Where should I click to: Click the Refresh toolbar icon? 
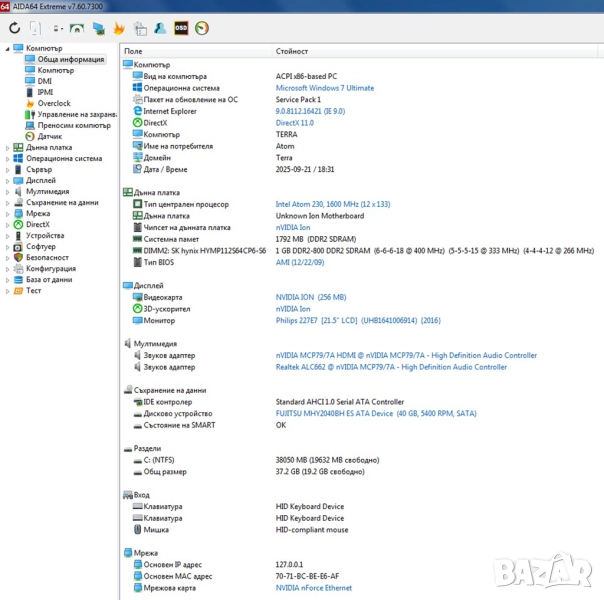pos(14,28)
